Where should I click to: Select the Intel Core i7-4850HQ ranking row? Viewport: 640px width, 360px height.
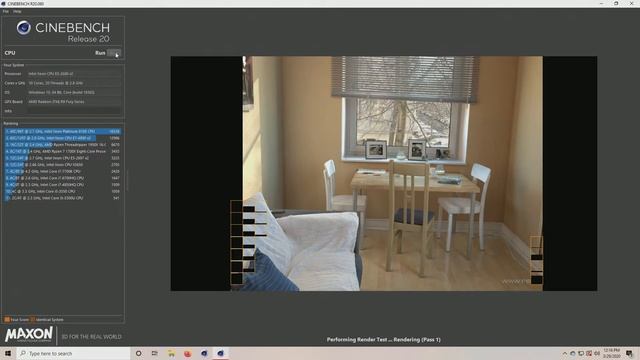point(63,184)
